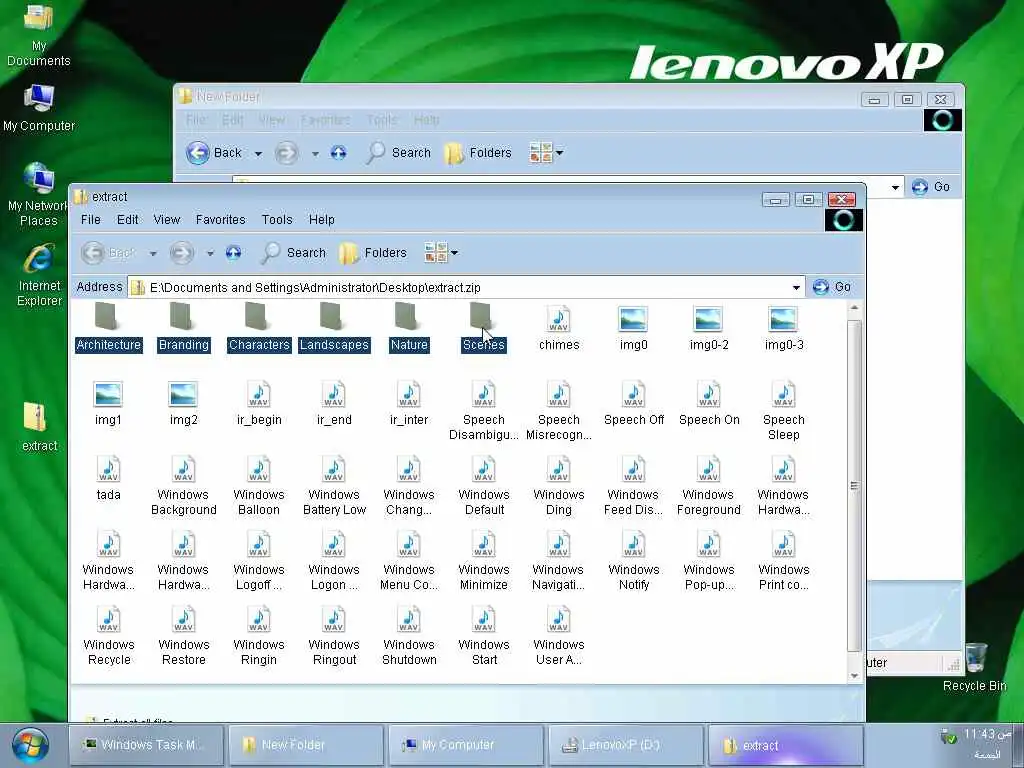Select the Windows Minimize sound file
This screenshot has width=1024, height=768.
click(x=484, y=561)
